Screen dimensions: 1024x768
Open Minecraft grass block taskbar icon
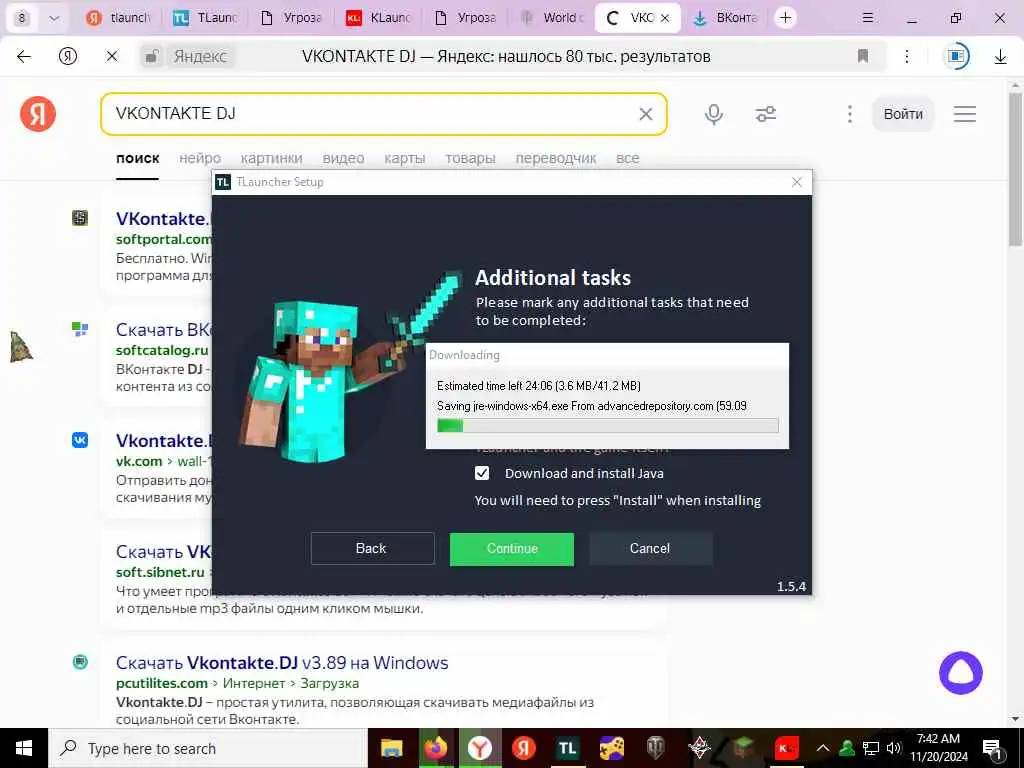743,748
